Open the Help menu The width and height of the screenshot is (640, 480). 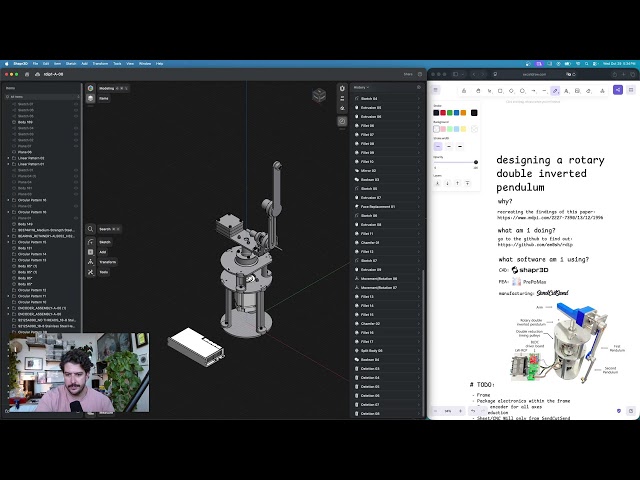pos(160,64)
